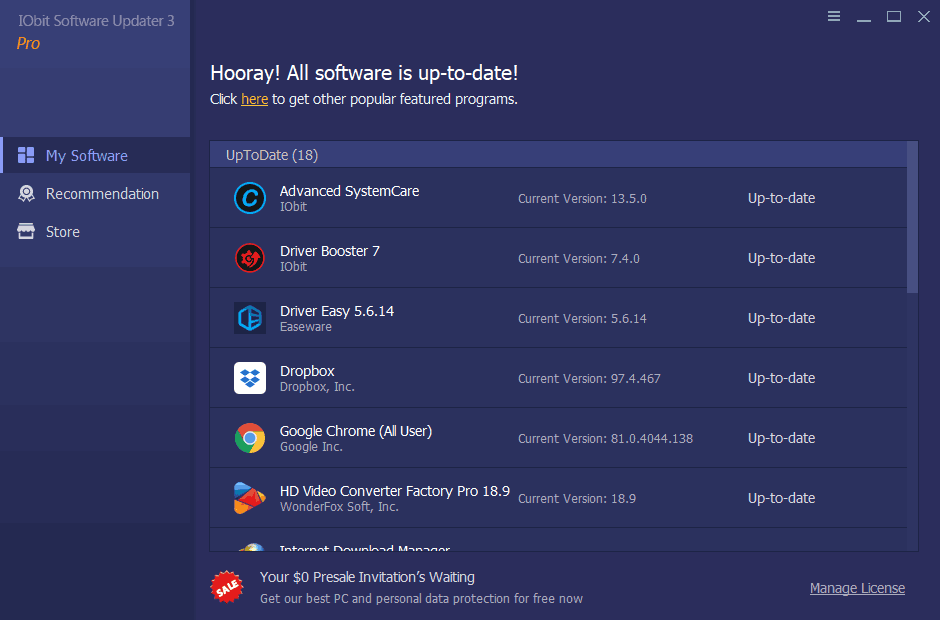Click the Dropbox app icon

[249, 377]
